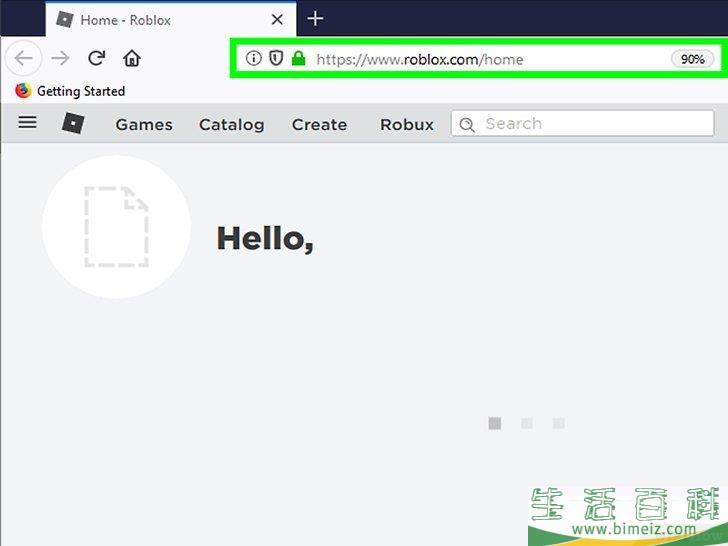Viewport: 728px width, 546px height.
Task: Click the Roblox logo icon
Action: pyautogui.click(x=73, y=124)
